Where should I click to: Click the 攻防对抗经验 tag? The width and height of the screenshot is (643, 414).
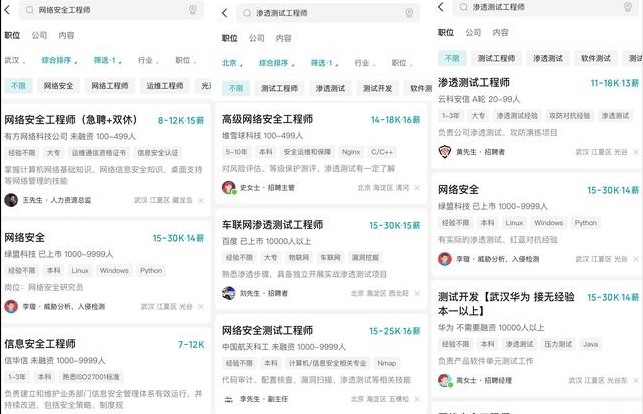[570, 116]
